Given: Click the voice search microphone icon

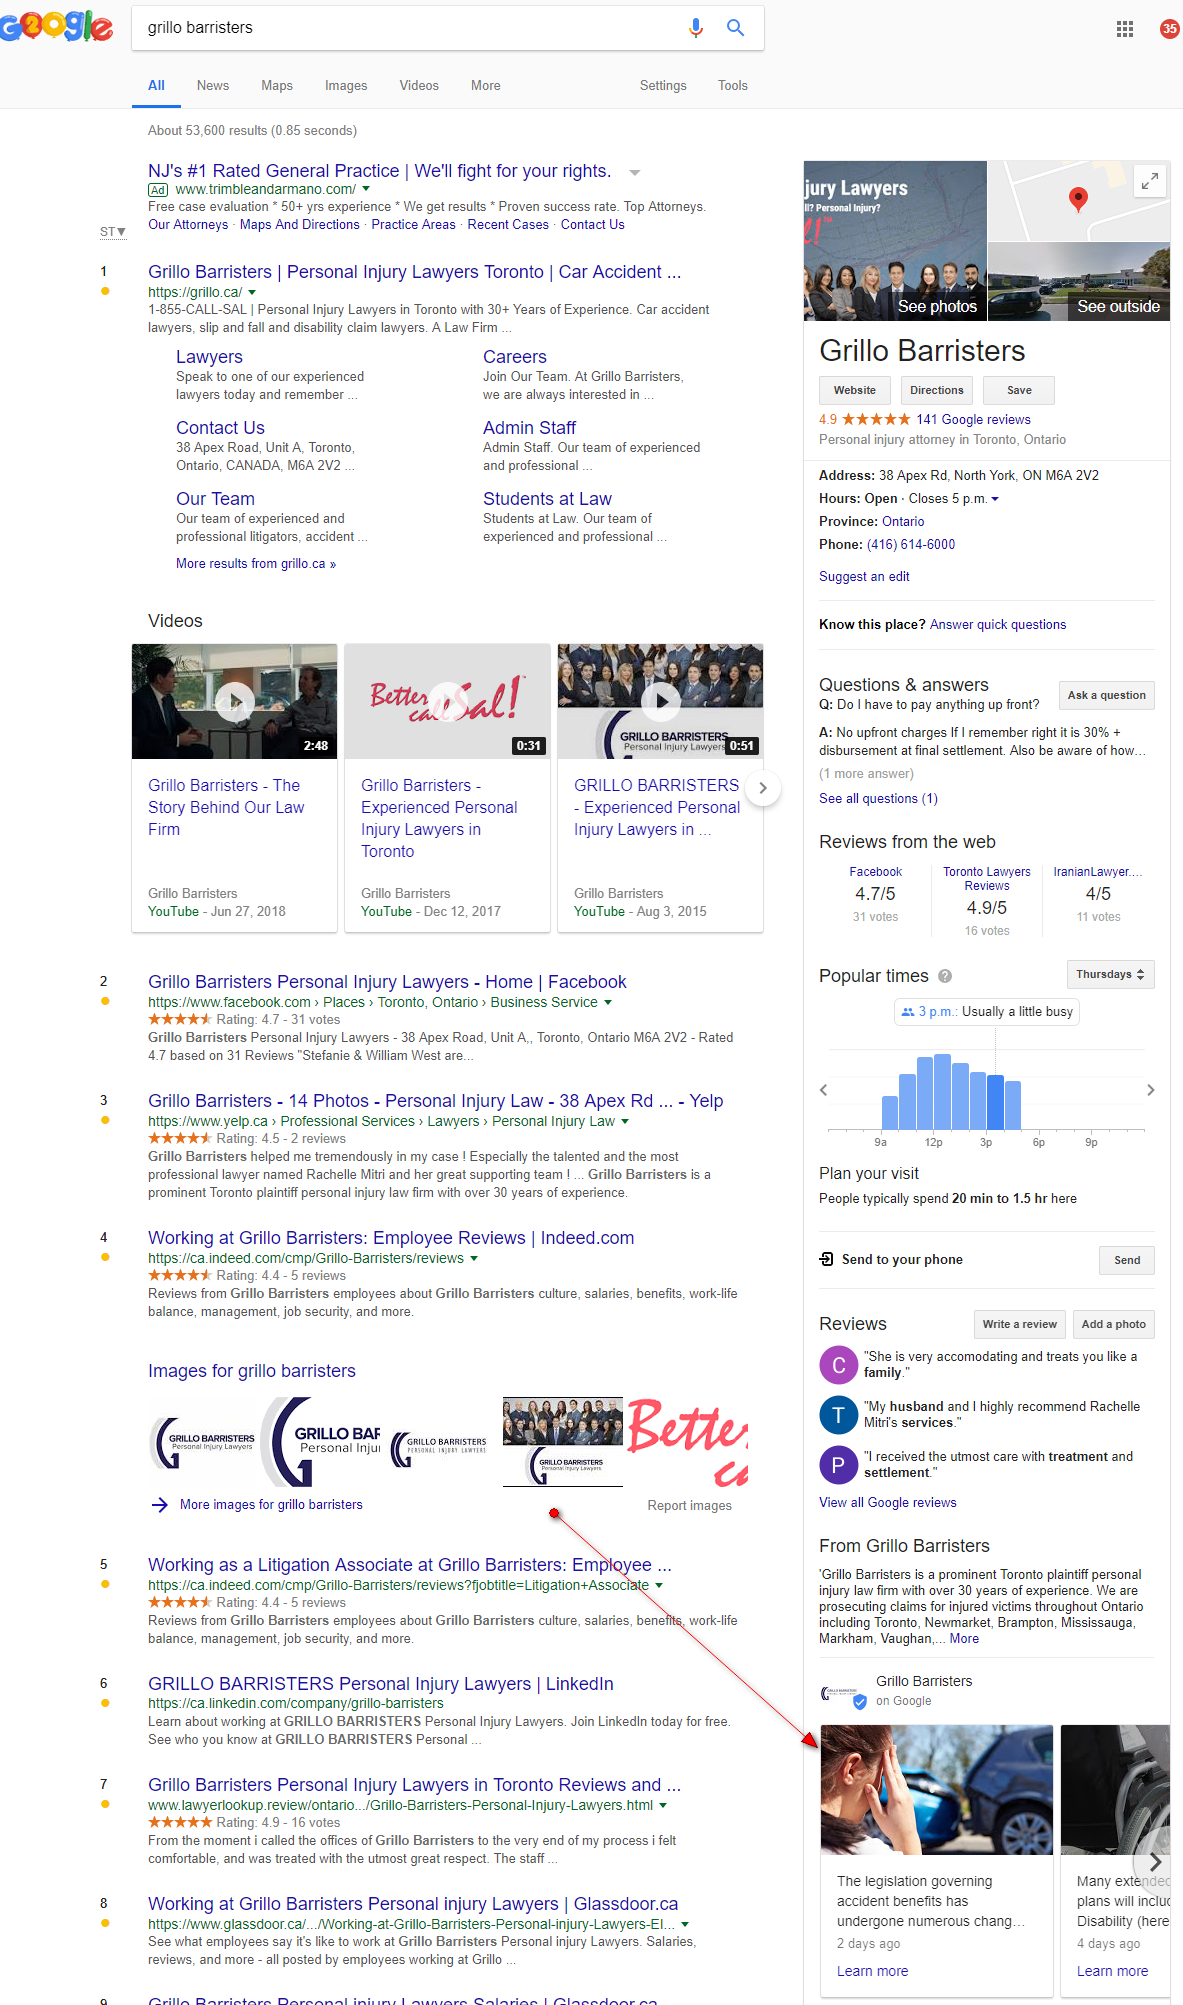Looking at the screenshot, I should point(696,28).
